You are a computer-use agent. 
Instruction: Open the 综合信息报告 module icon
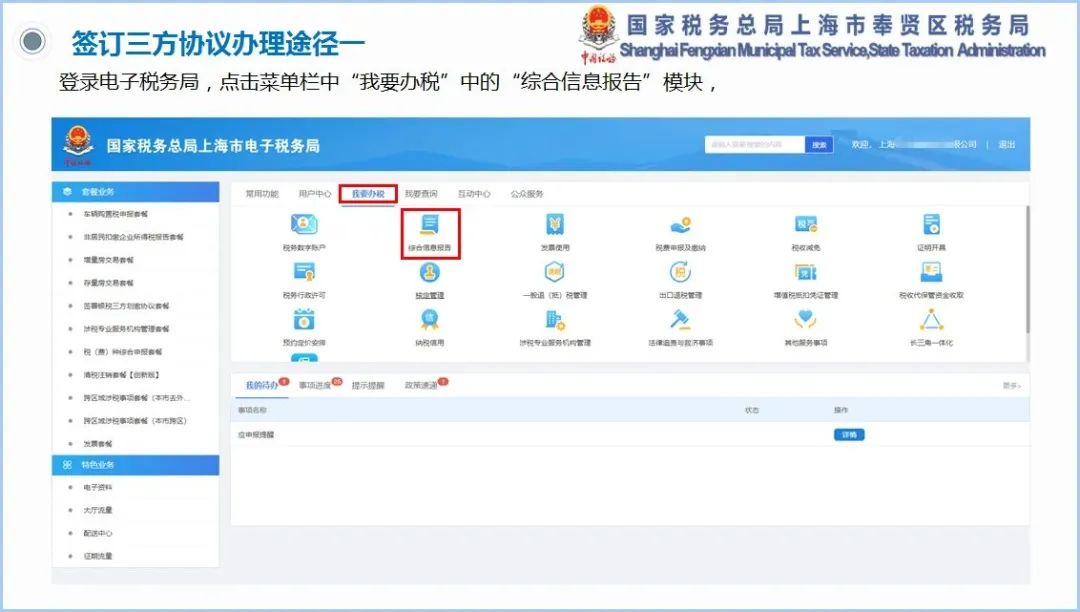[430, 225]
